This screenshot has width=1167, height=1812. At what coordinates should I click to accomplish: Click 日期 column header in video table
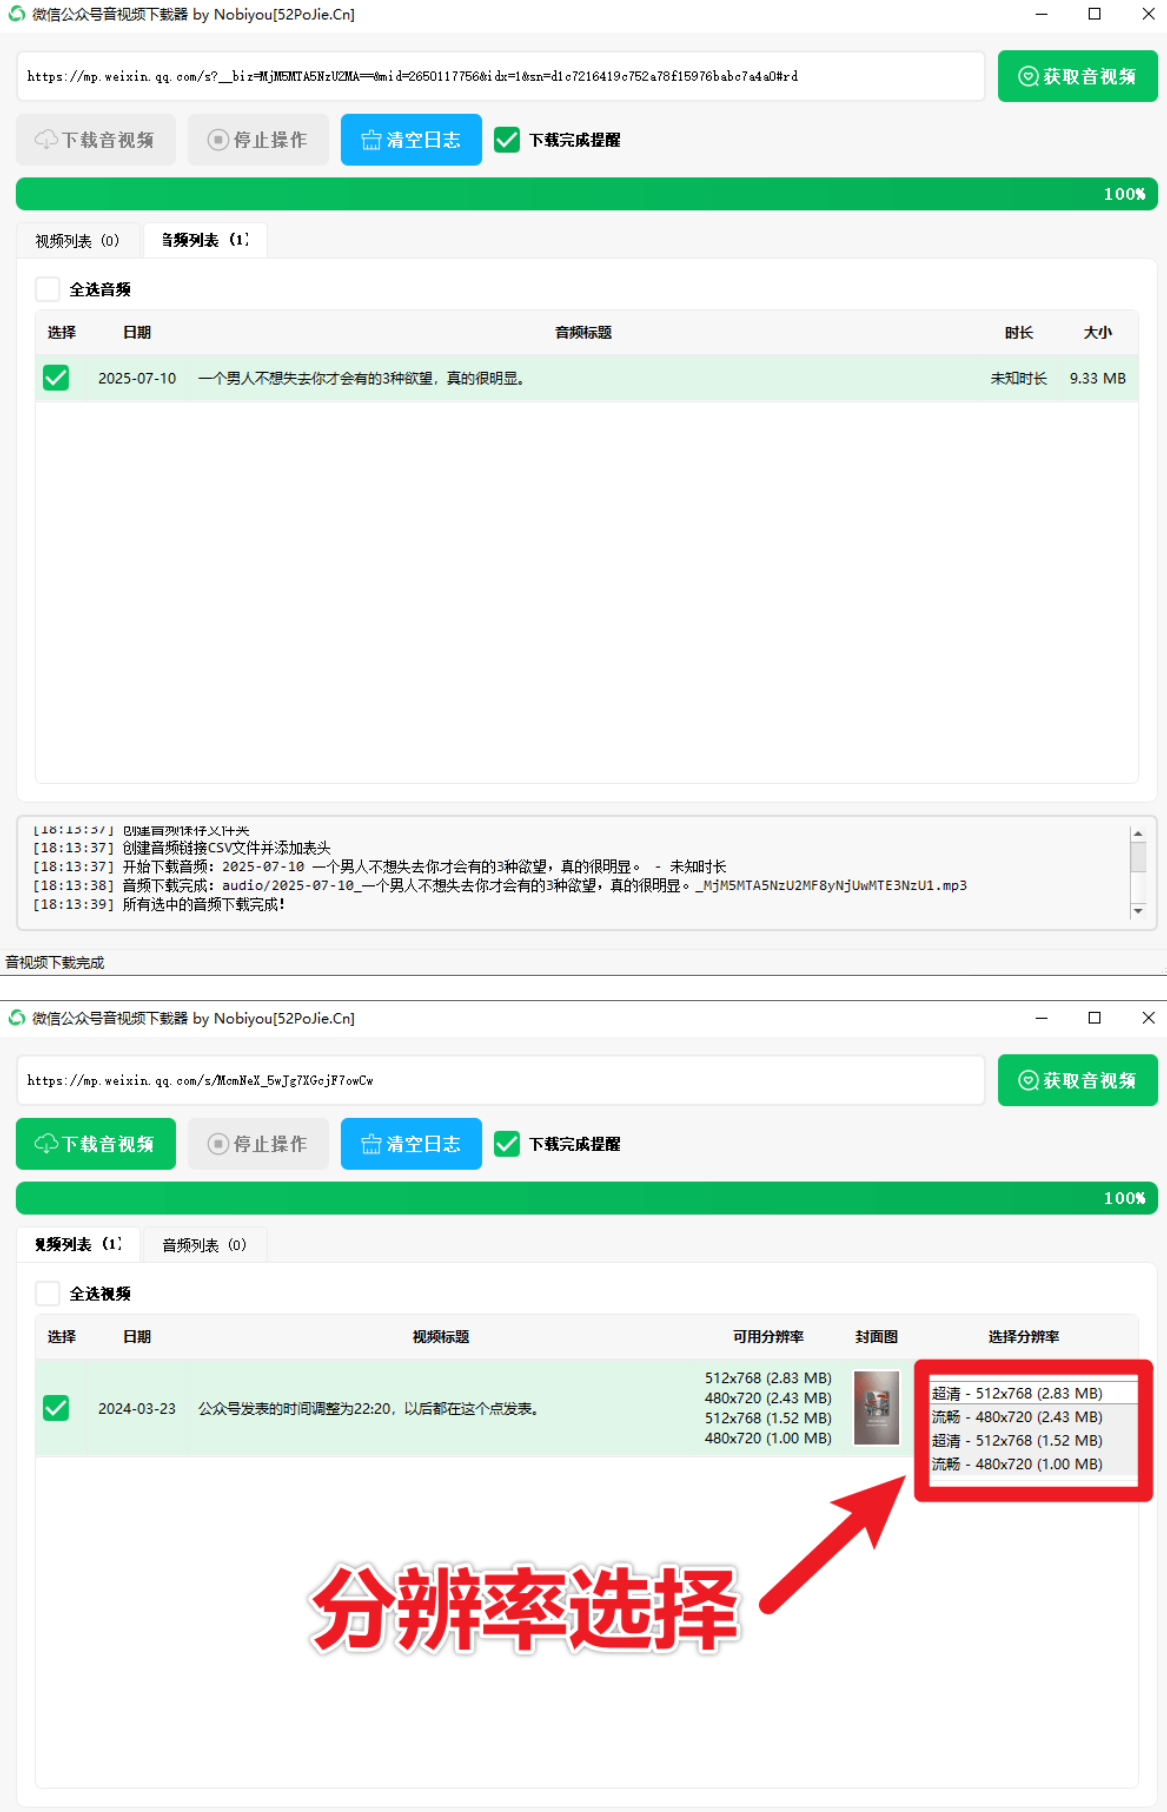tap(137, 1336)
